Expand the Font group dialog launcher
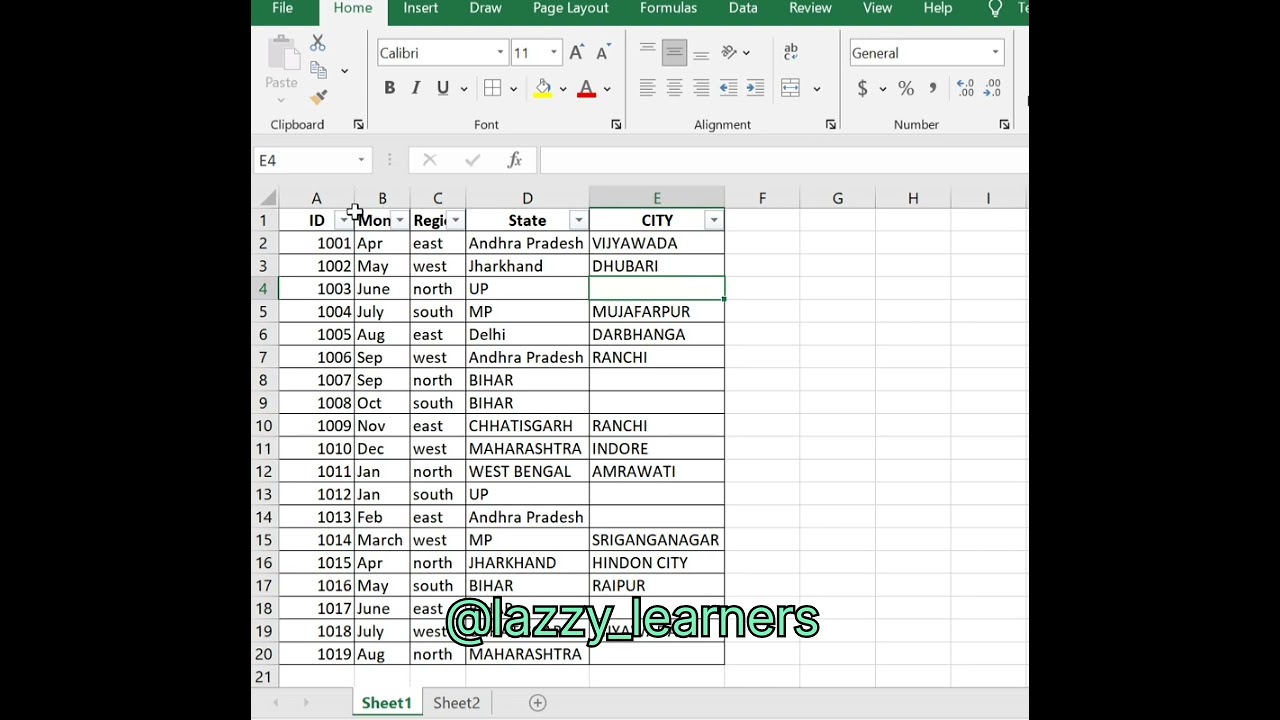The image size is (1280, 720). tap(616, 124)
